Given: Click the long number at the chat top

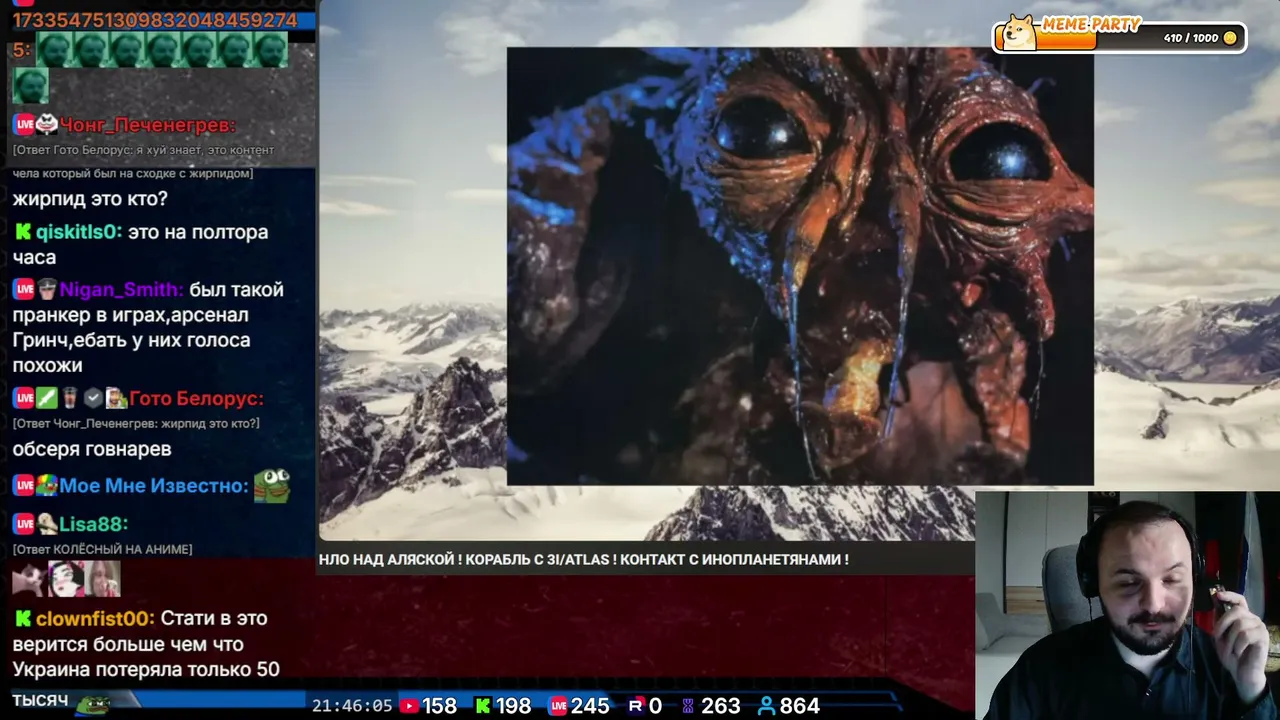Looking at the screenshot, I should pos(155,20).
